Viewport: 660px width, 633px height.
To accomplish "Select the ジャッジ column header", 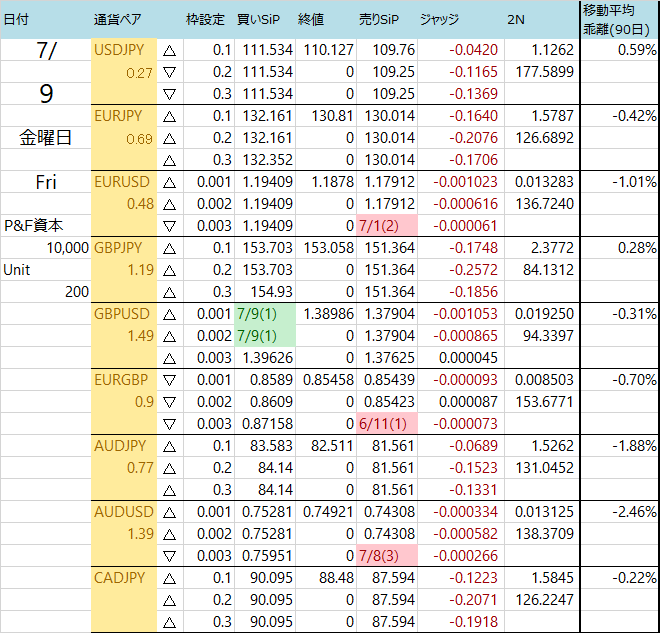I will click(x=461, y=19).
